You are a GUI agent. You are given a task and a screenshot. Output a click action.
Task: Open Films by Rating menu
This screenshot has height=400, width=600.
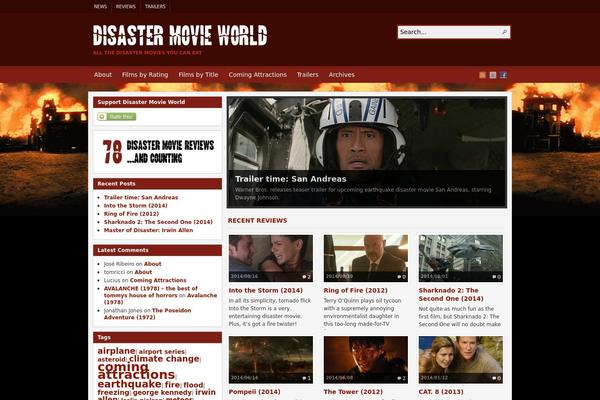pyautogui.click(x=145, y=75)
